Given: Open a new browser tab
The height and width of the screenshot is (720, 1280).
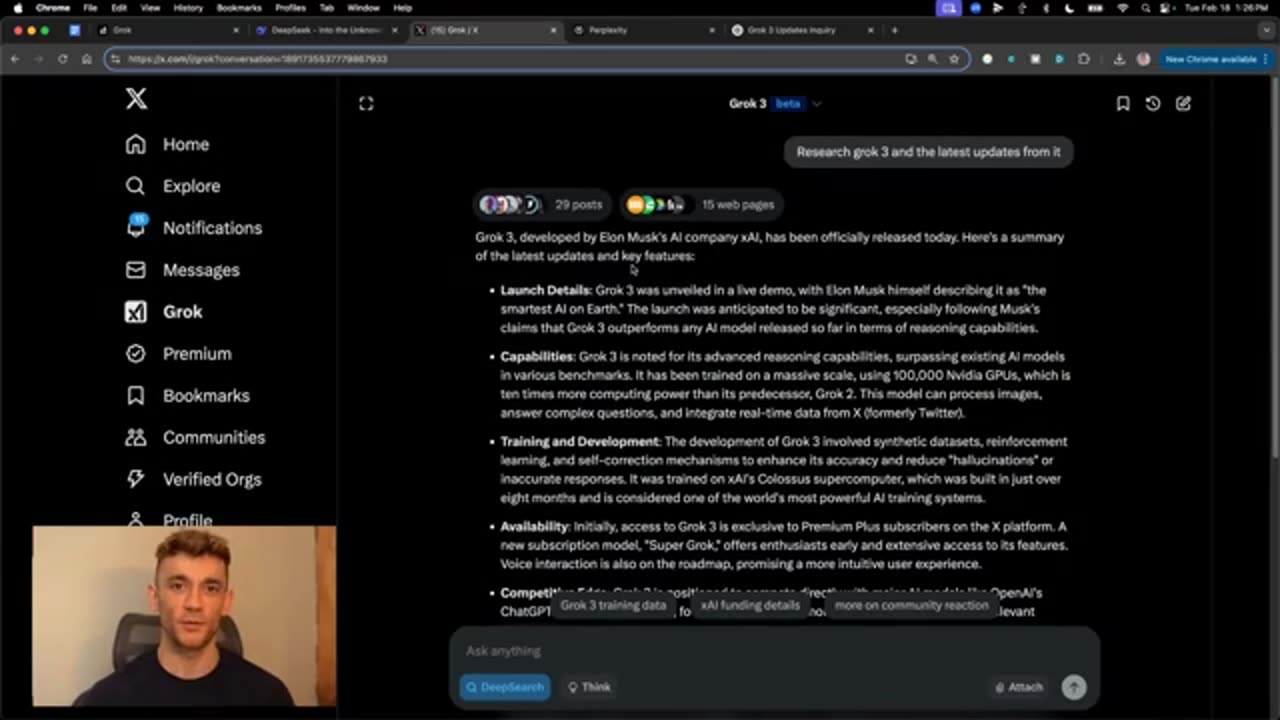Looking at the screenshot, I should pyautogui.click(x=894, y=30).
